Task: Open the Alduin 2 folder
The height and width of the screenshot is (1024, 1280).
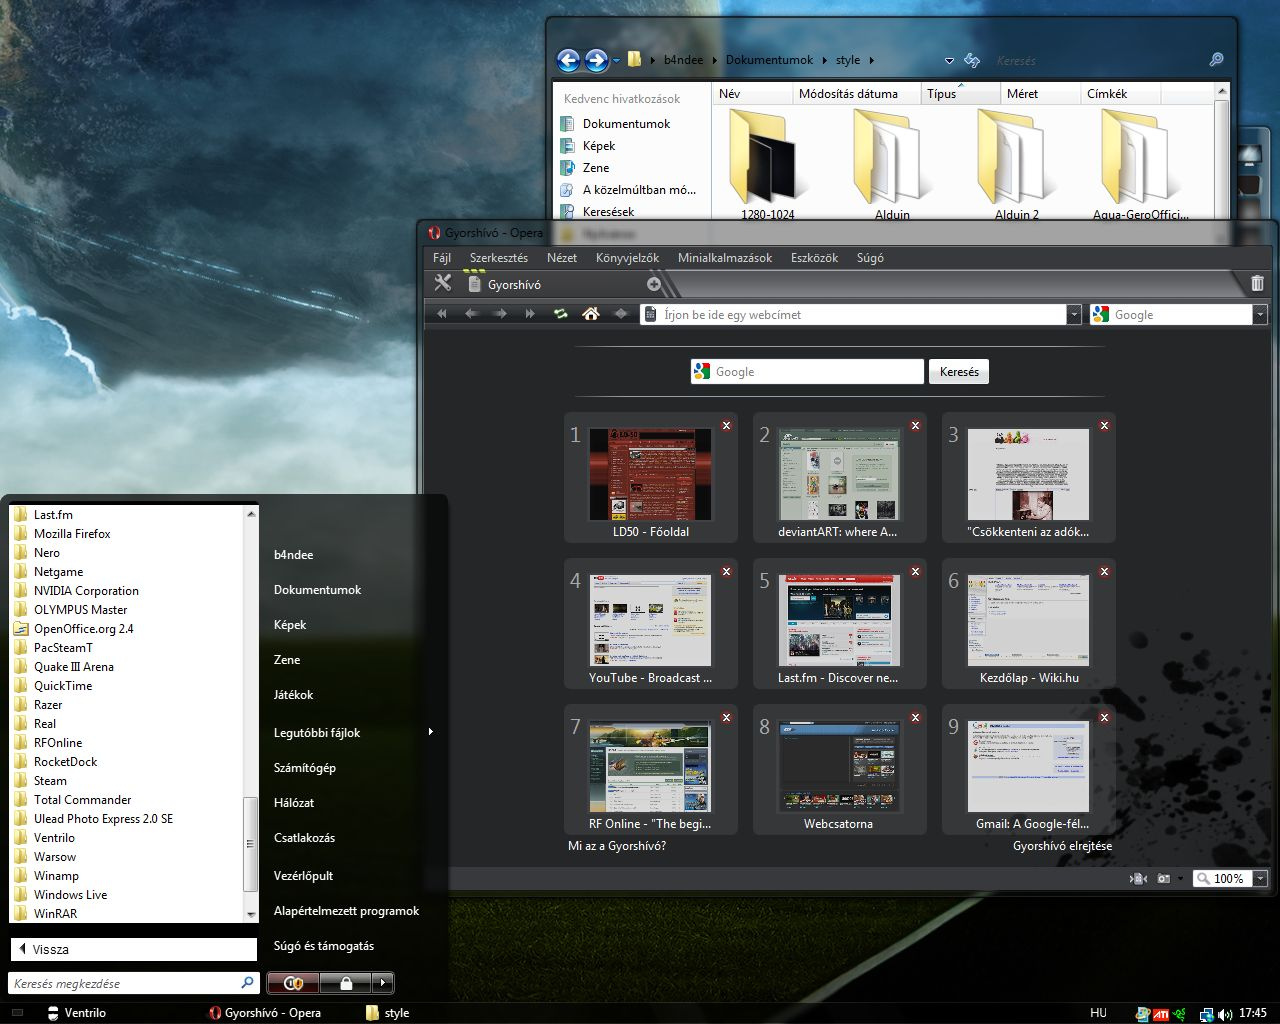Action: tap(1016, 164)
